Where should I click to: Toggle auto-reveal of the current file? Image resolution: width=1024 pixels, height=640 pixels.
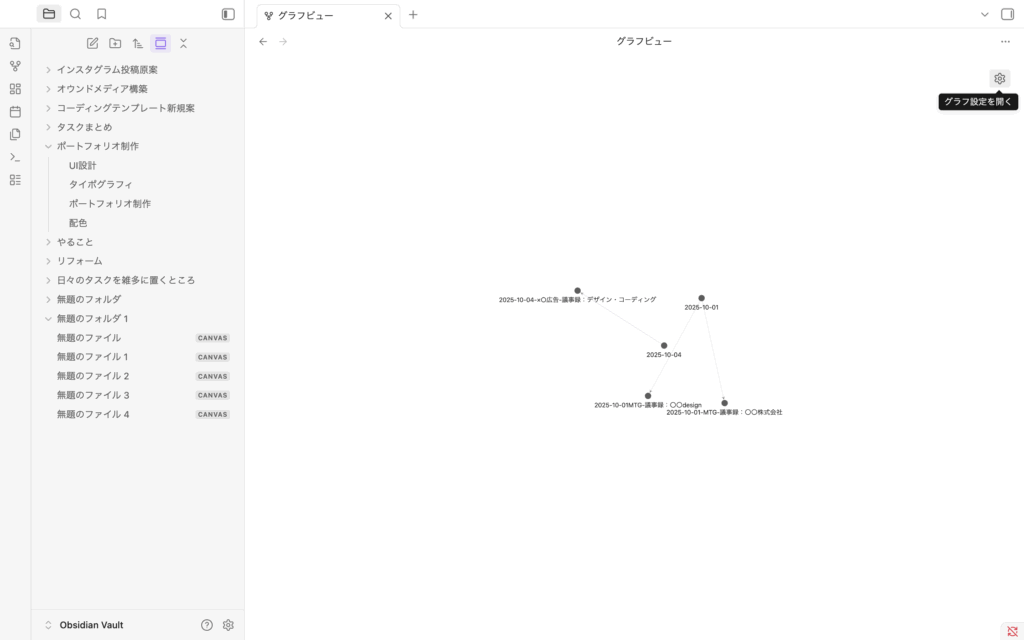(x=161, y=43)
